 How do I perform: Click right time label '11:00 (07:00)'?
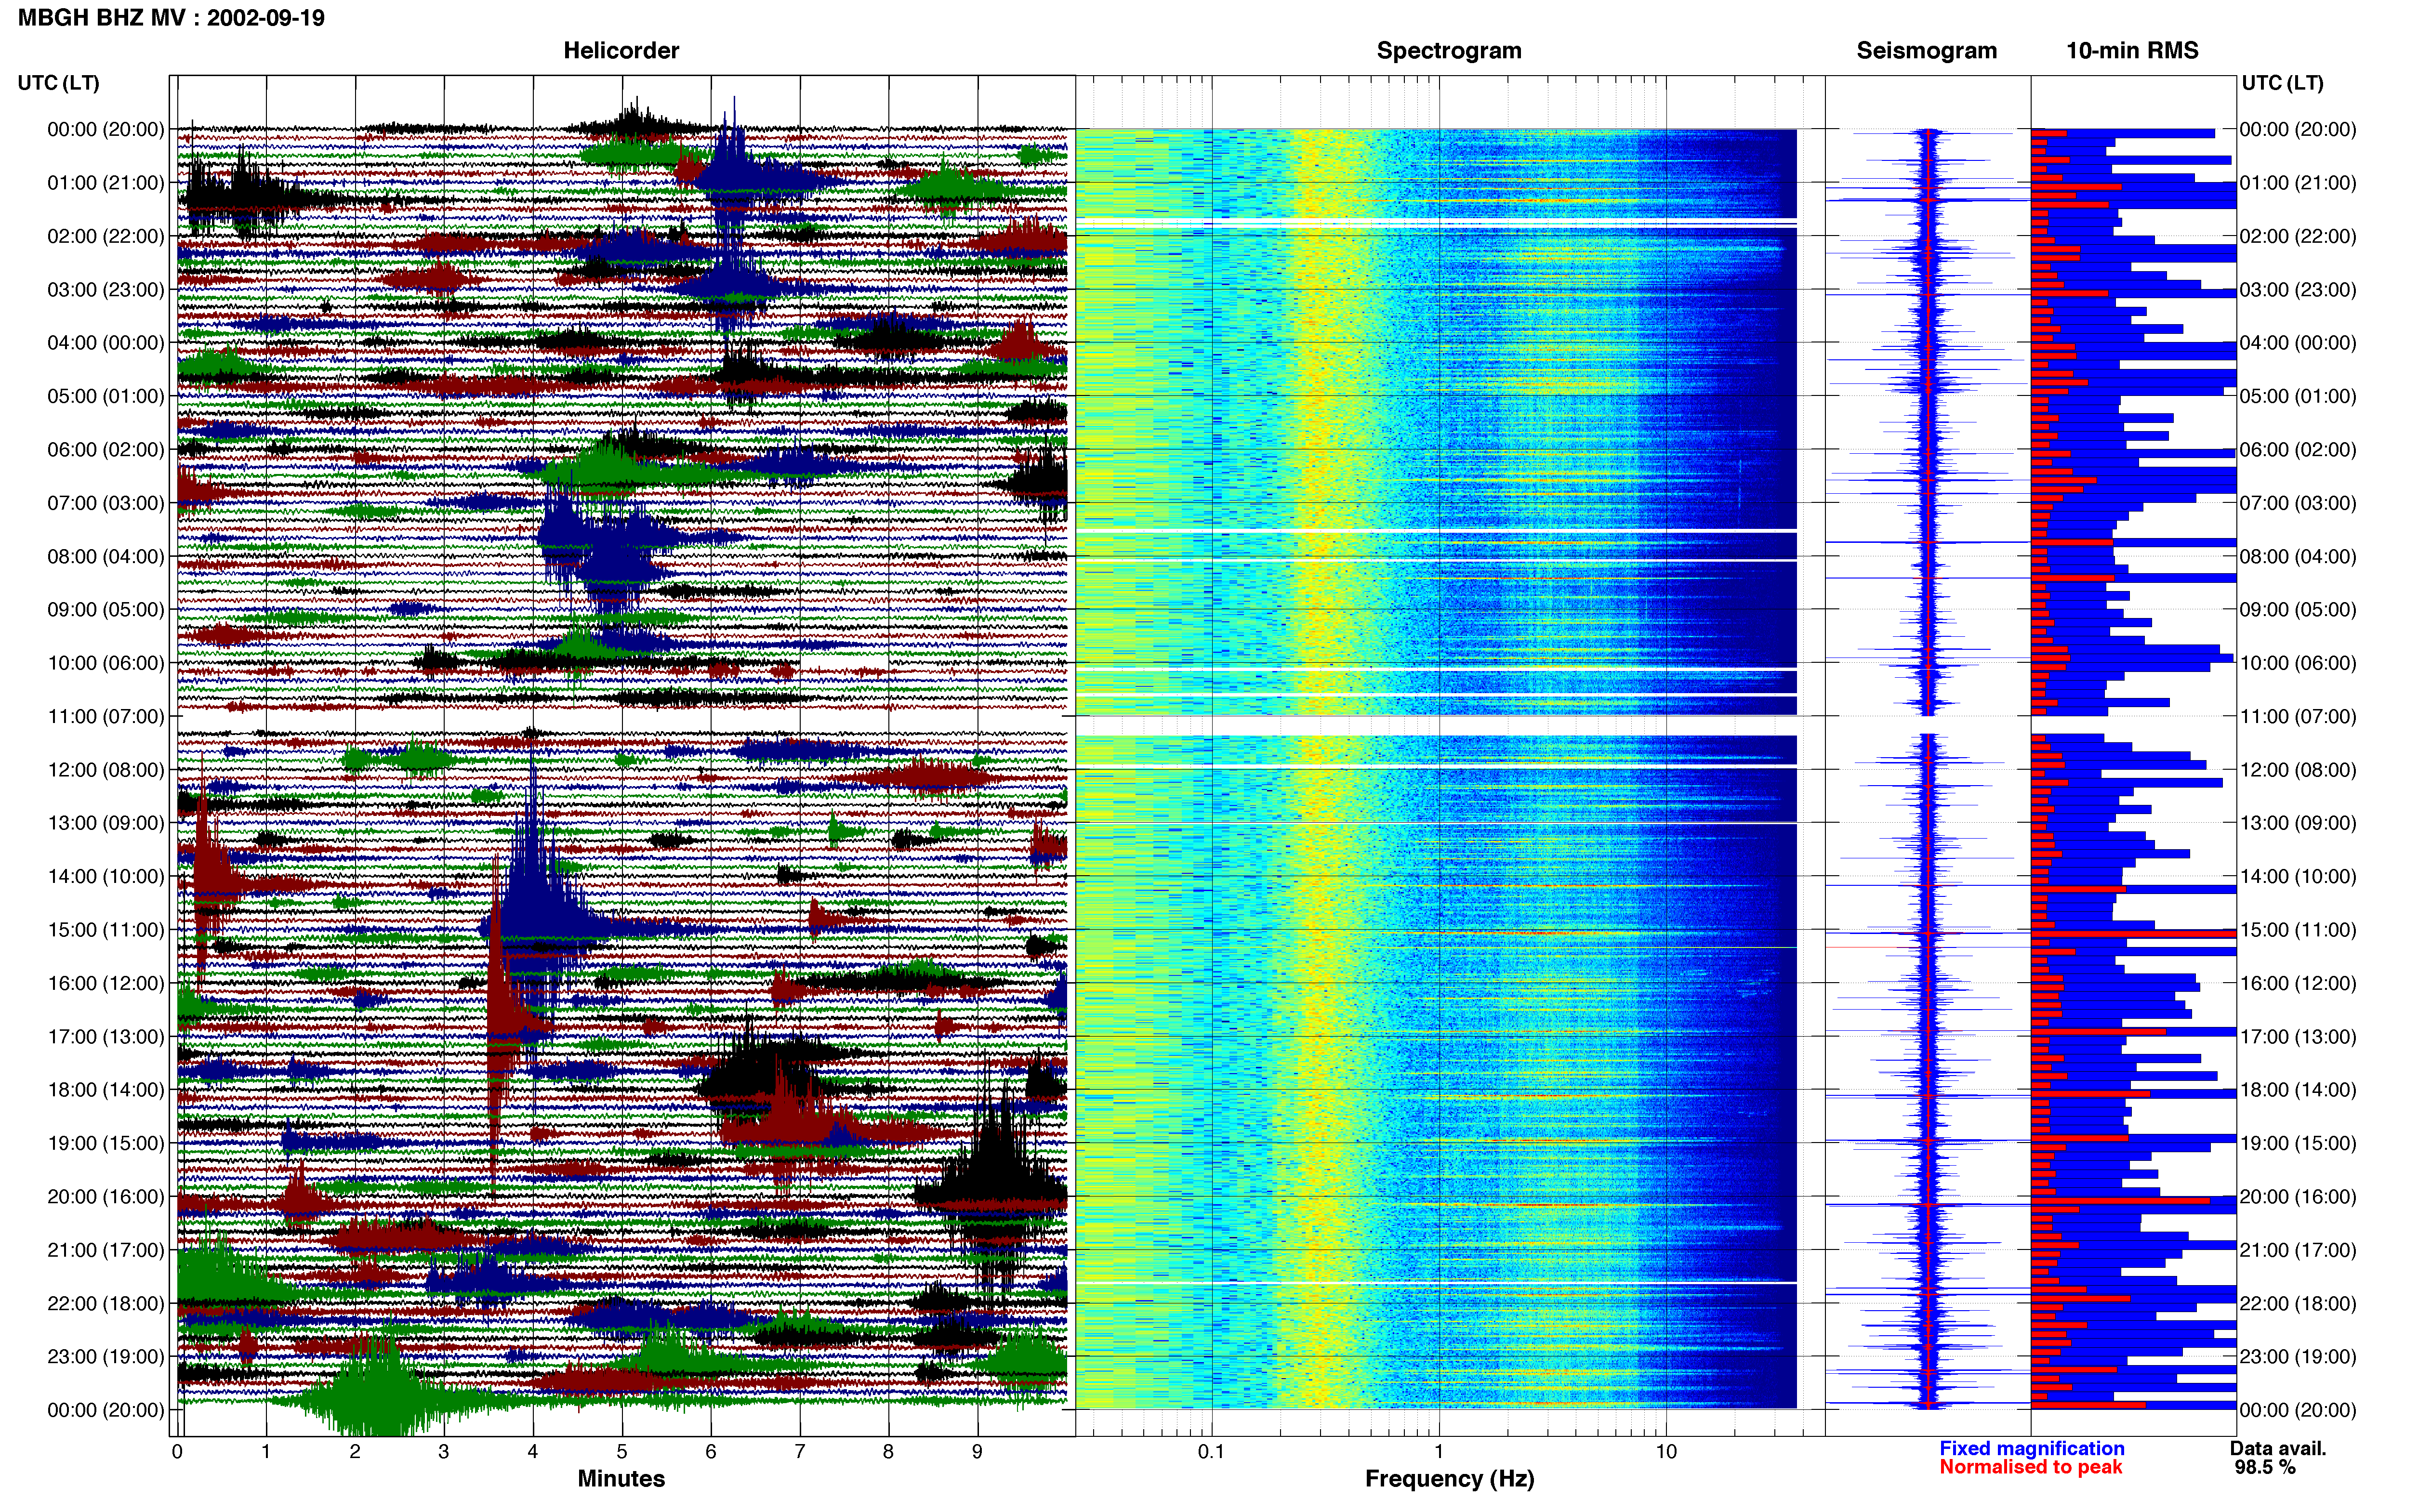[2298, 716]
